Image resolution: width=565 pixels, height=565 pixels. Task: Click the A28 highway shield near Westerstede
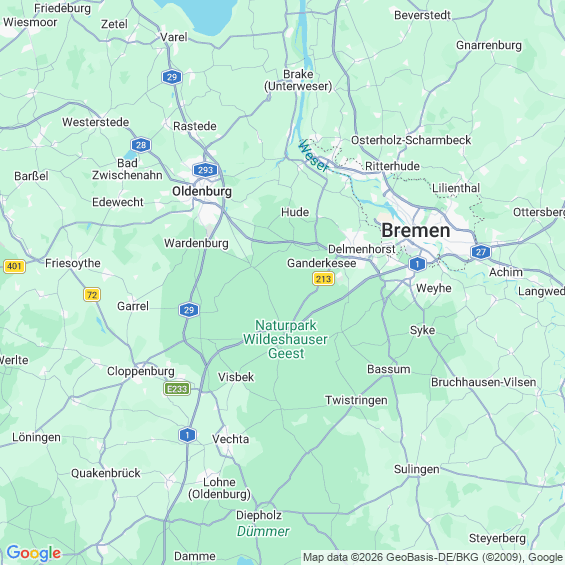click(x=141, y=145)
